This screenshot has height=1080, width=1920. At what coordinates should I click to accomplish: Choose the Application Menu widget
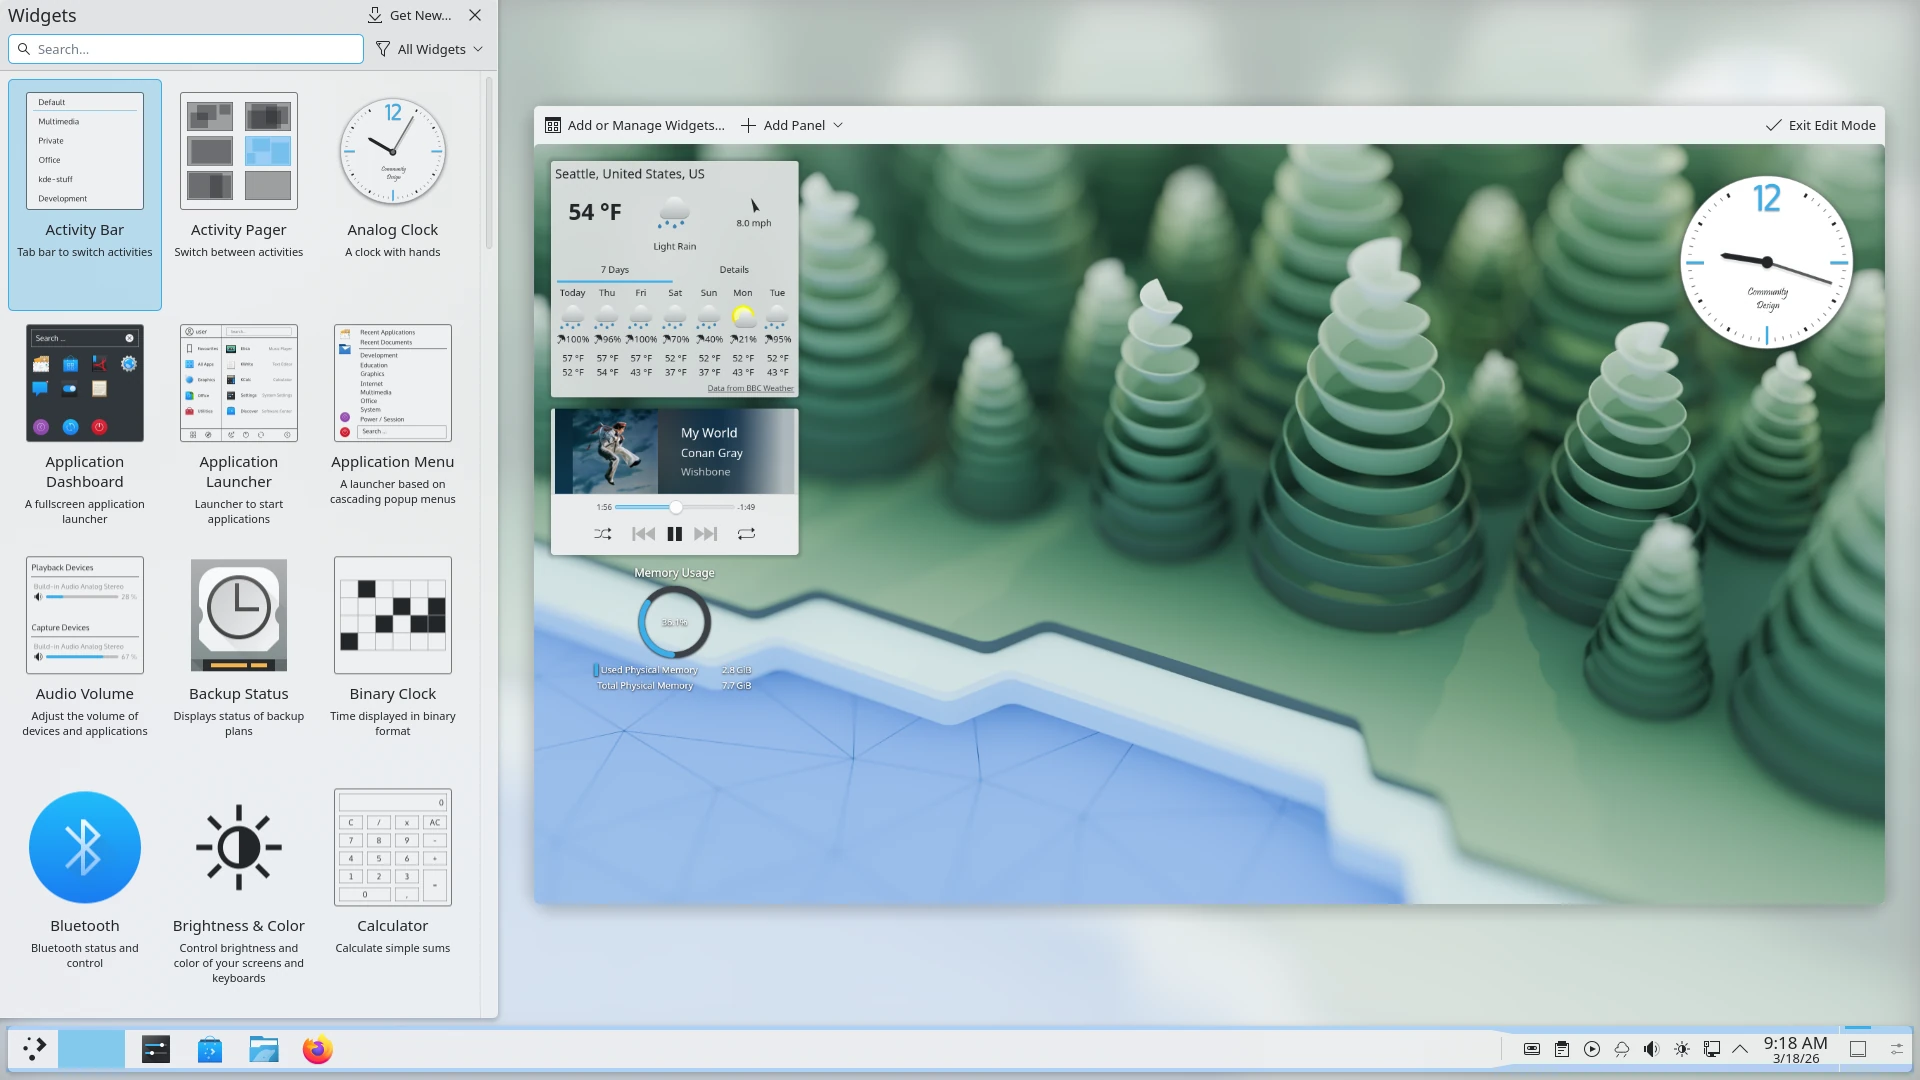(x=393, y=427)
